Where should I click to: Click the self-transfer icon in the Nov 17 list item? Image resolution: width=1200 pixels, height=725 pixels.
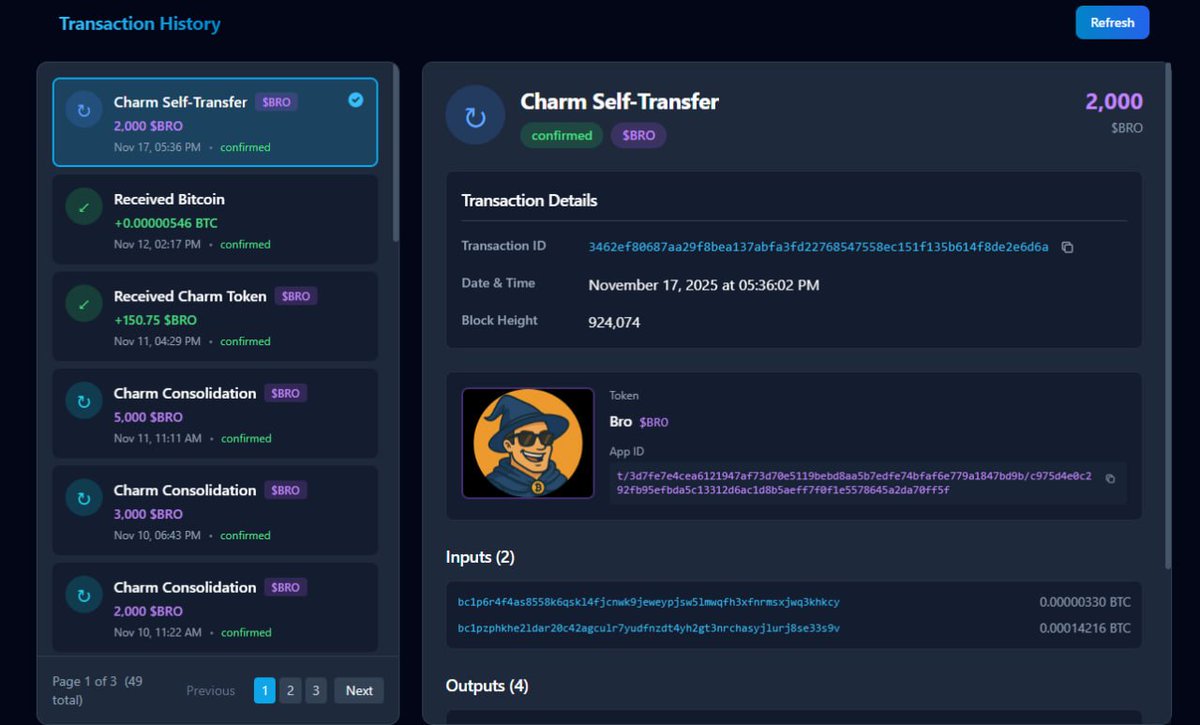pyautogui.click(x=84, y=110)
